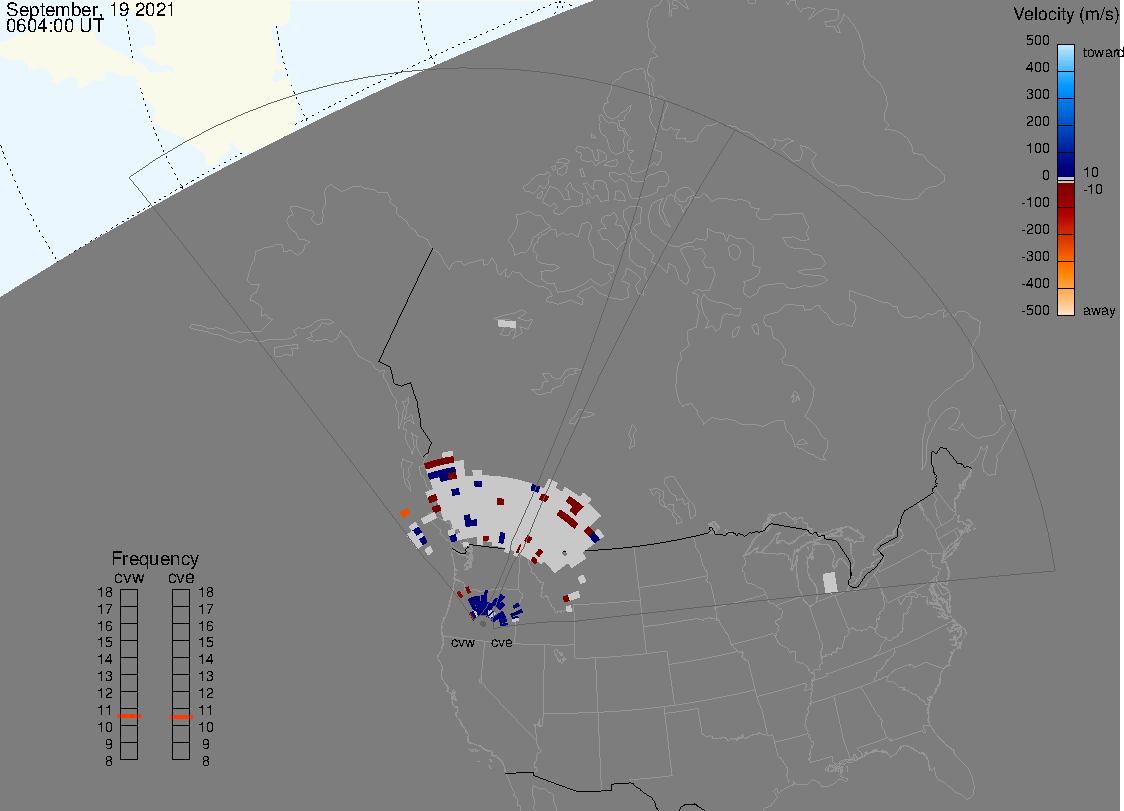Image resolution: width=1124 pixels, height=811 pixels.
Task: Click the "0604:00 UT" timestamp
Action: (x=55, y=26)
